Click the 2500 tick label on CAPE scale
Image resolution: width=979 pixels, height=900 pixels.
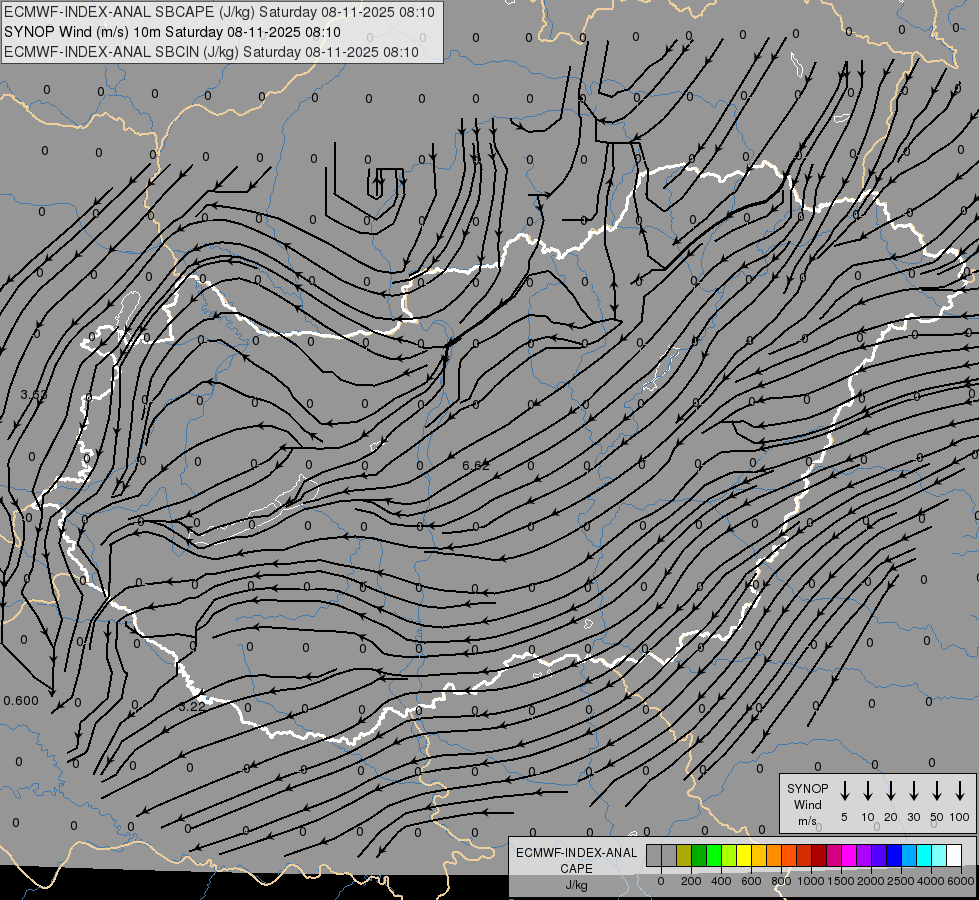[x=900, y=881]
